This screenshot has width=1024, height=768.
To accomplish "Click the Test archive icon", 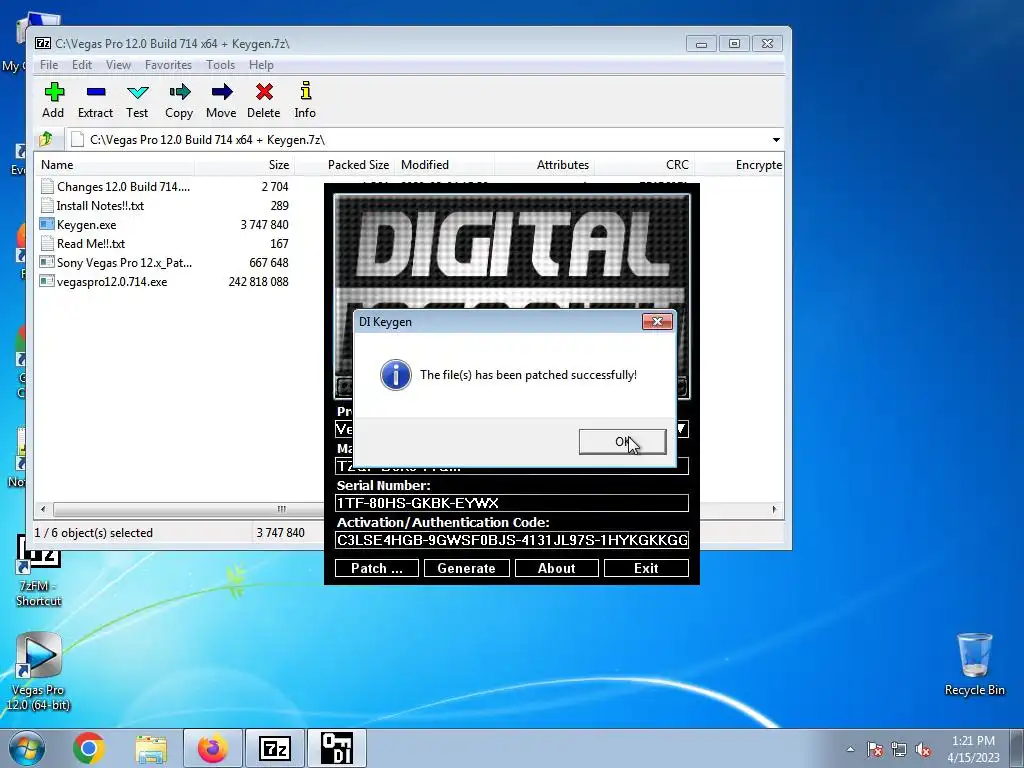I will tap(137, 100).
